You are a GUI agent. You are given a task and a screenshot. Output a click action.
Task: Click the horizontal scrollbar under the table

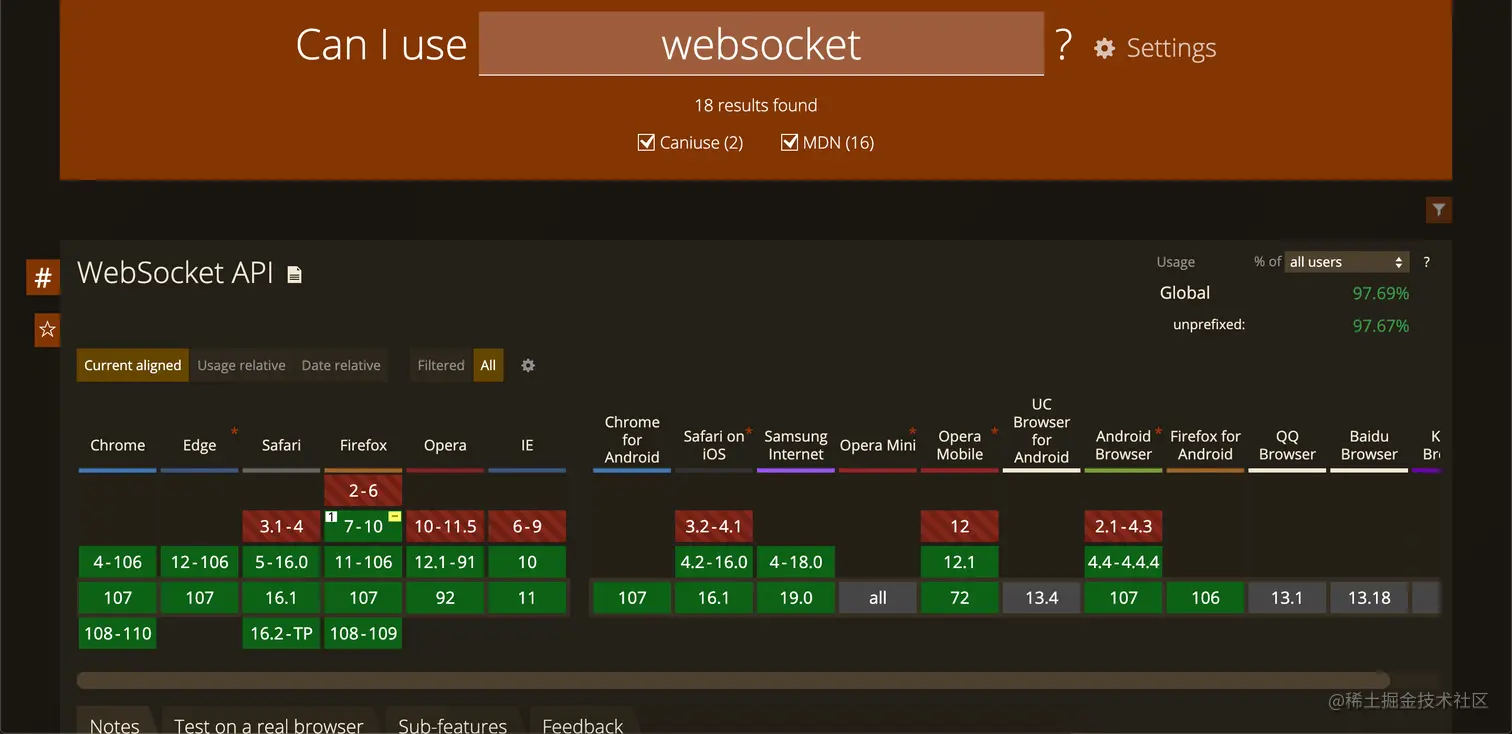[733, 680]
